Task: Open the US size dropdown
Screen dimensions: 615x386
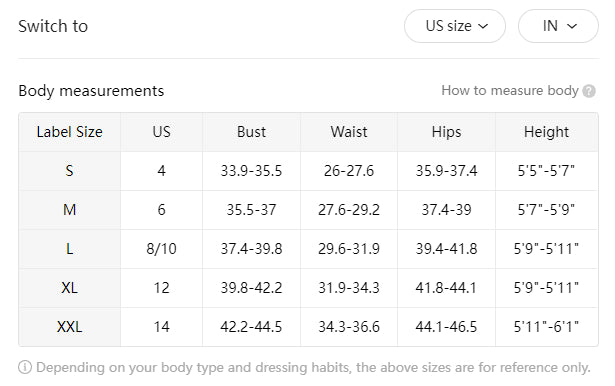Action: click(455, 26)
